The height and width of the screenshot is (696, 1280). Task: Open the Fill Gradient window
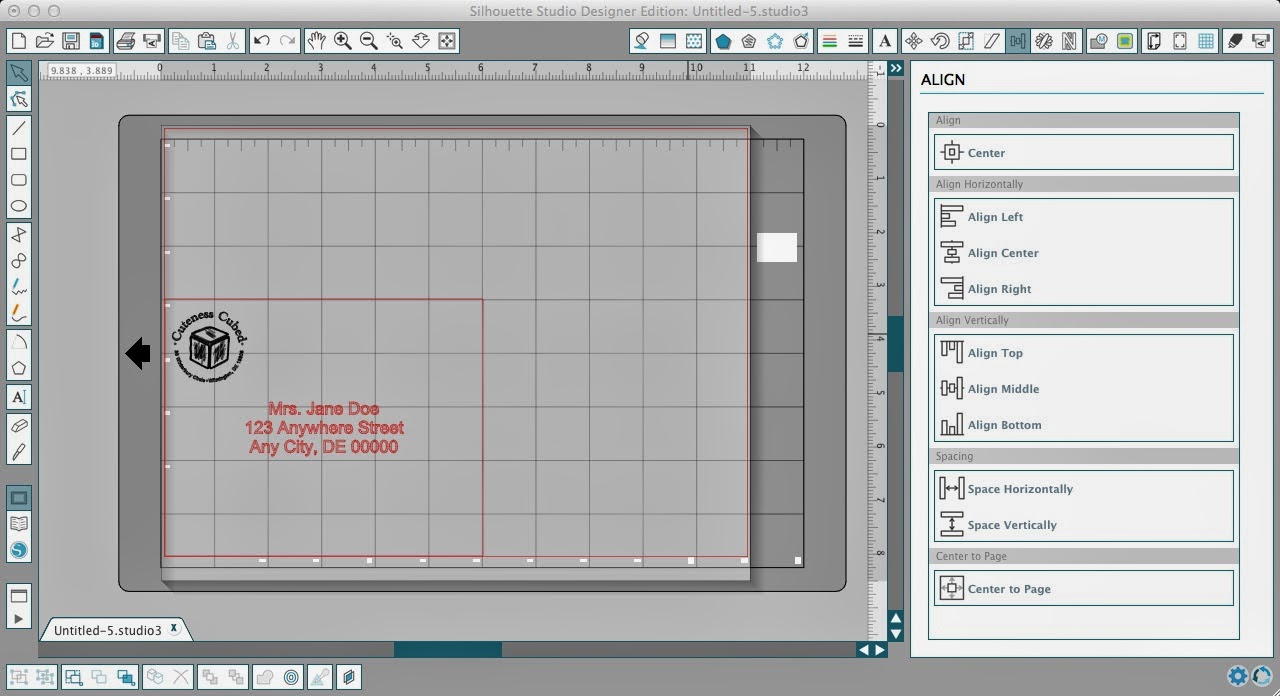pos(667,41)
